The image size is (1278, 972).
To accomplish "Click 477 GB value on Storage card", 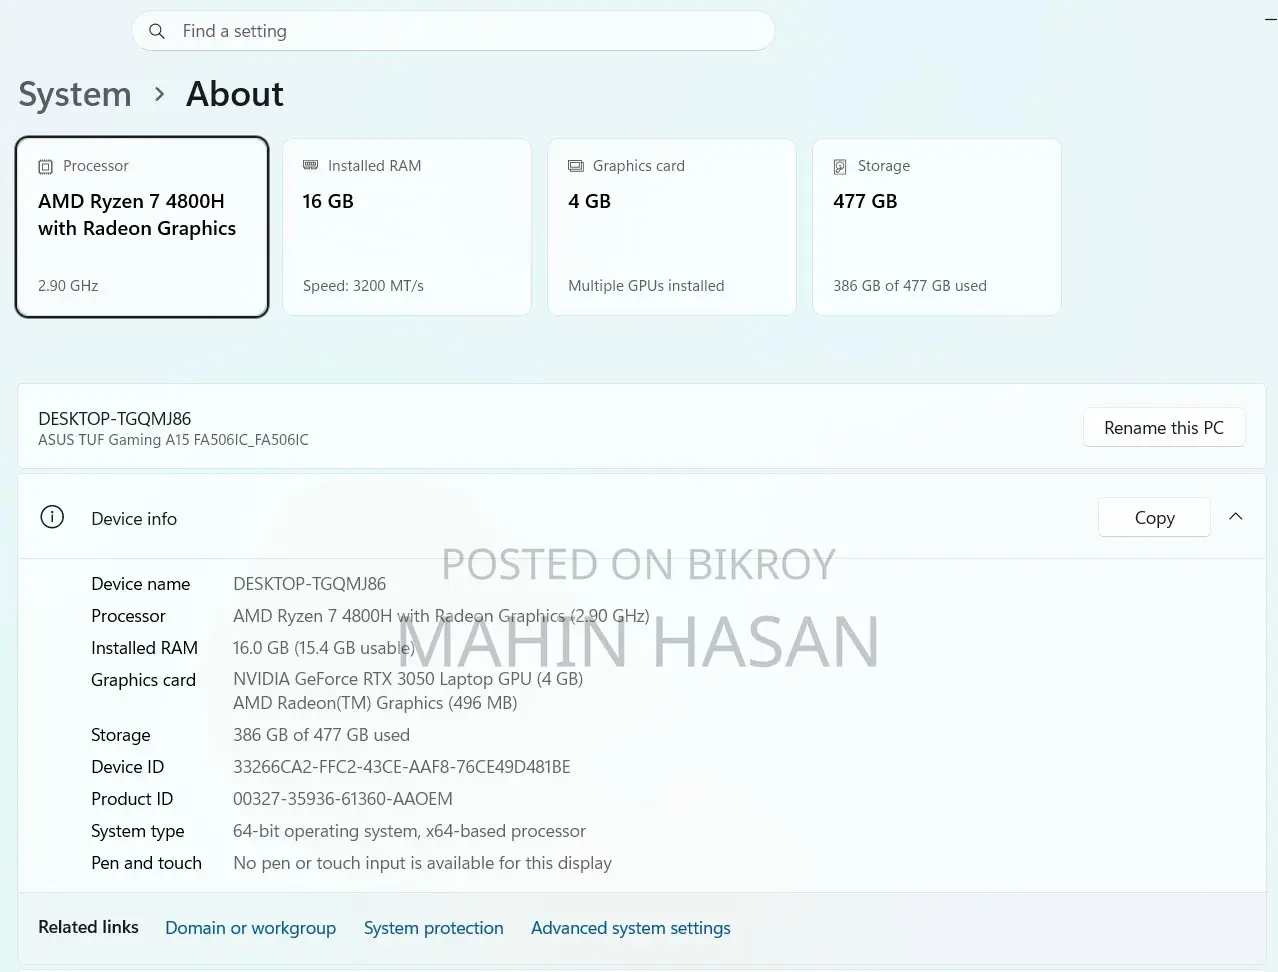I will click(x=865, y=201).
